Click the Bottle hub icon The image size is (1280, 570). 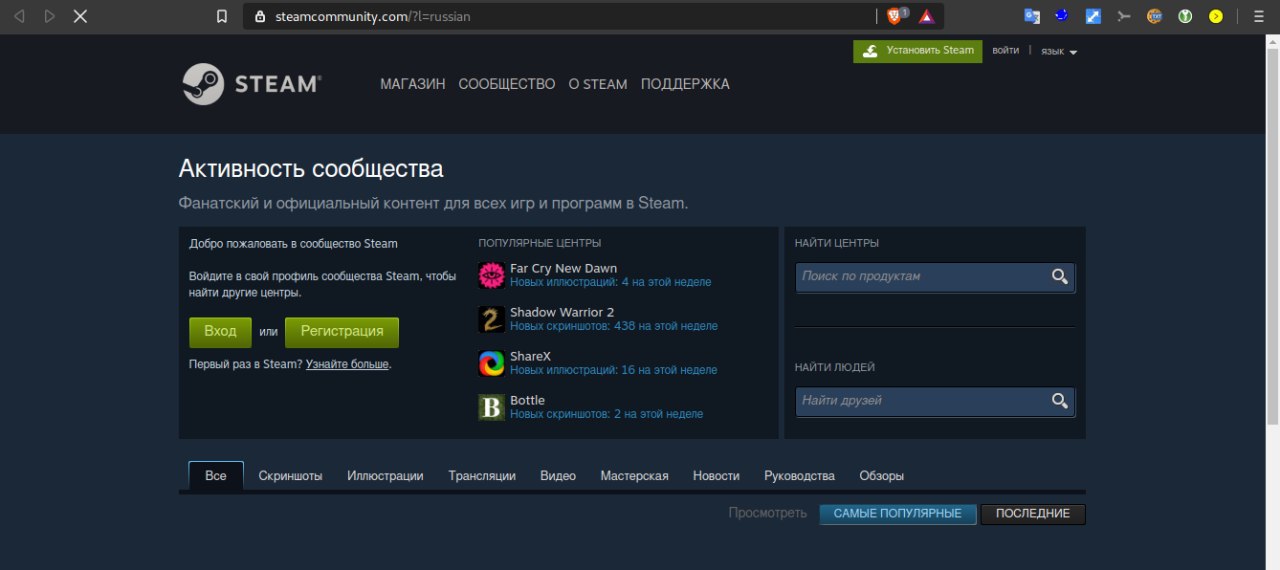(x=491, y=407)
